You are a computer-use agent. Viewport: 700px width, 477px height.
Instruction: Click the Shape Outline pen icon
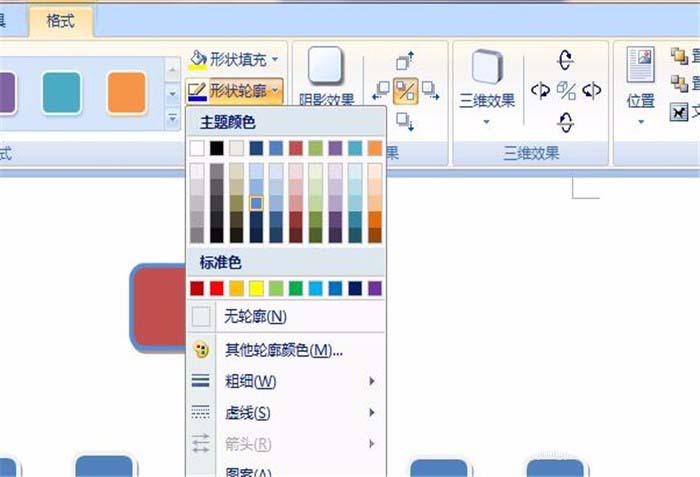click(x=197, y=91)
